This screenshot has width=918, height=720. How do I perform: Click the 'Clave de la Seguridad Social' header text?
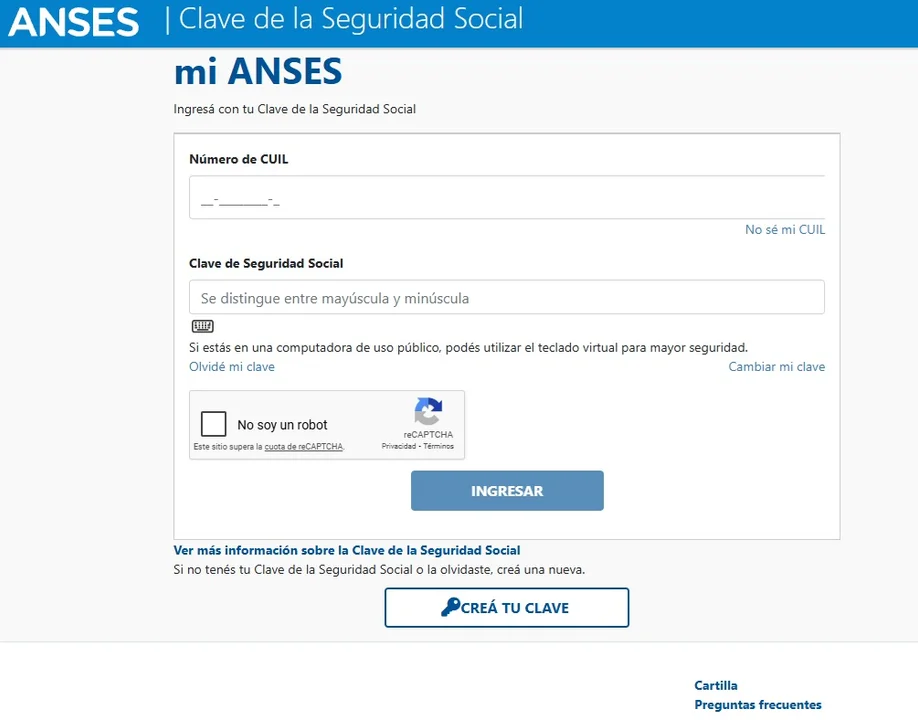pyautogui.click(x=348, y=18)
